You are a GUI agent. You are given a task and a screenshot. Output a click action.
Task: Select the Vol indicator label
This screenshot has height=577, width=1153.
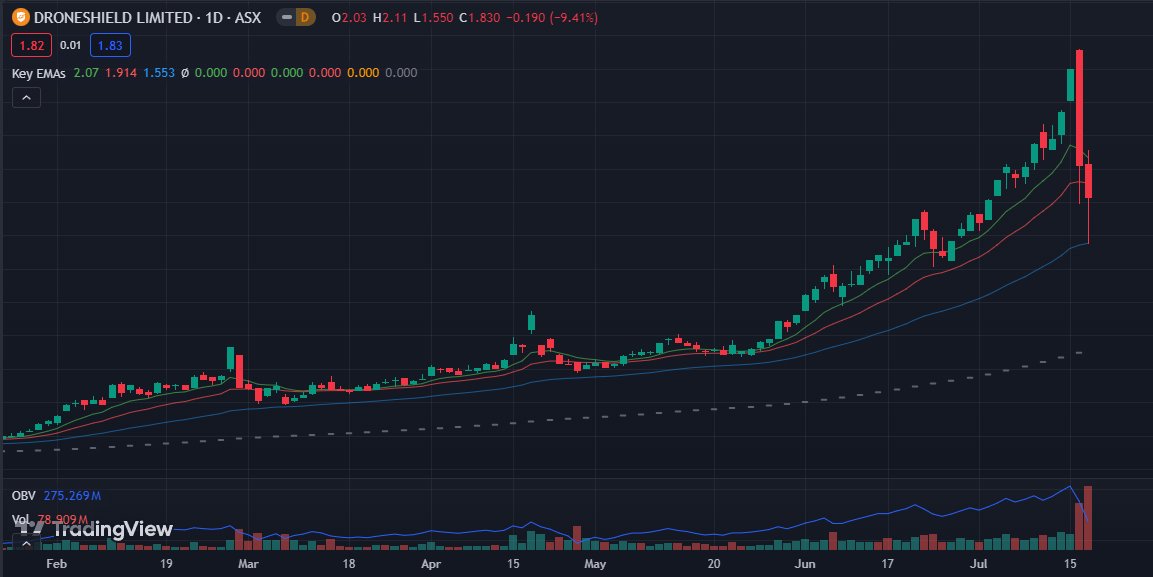[21, 520]
